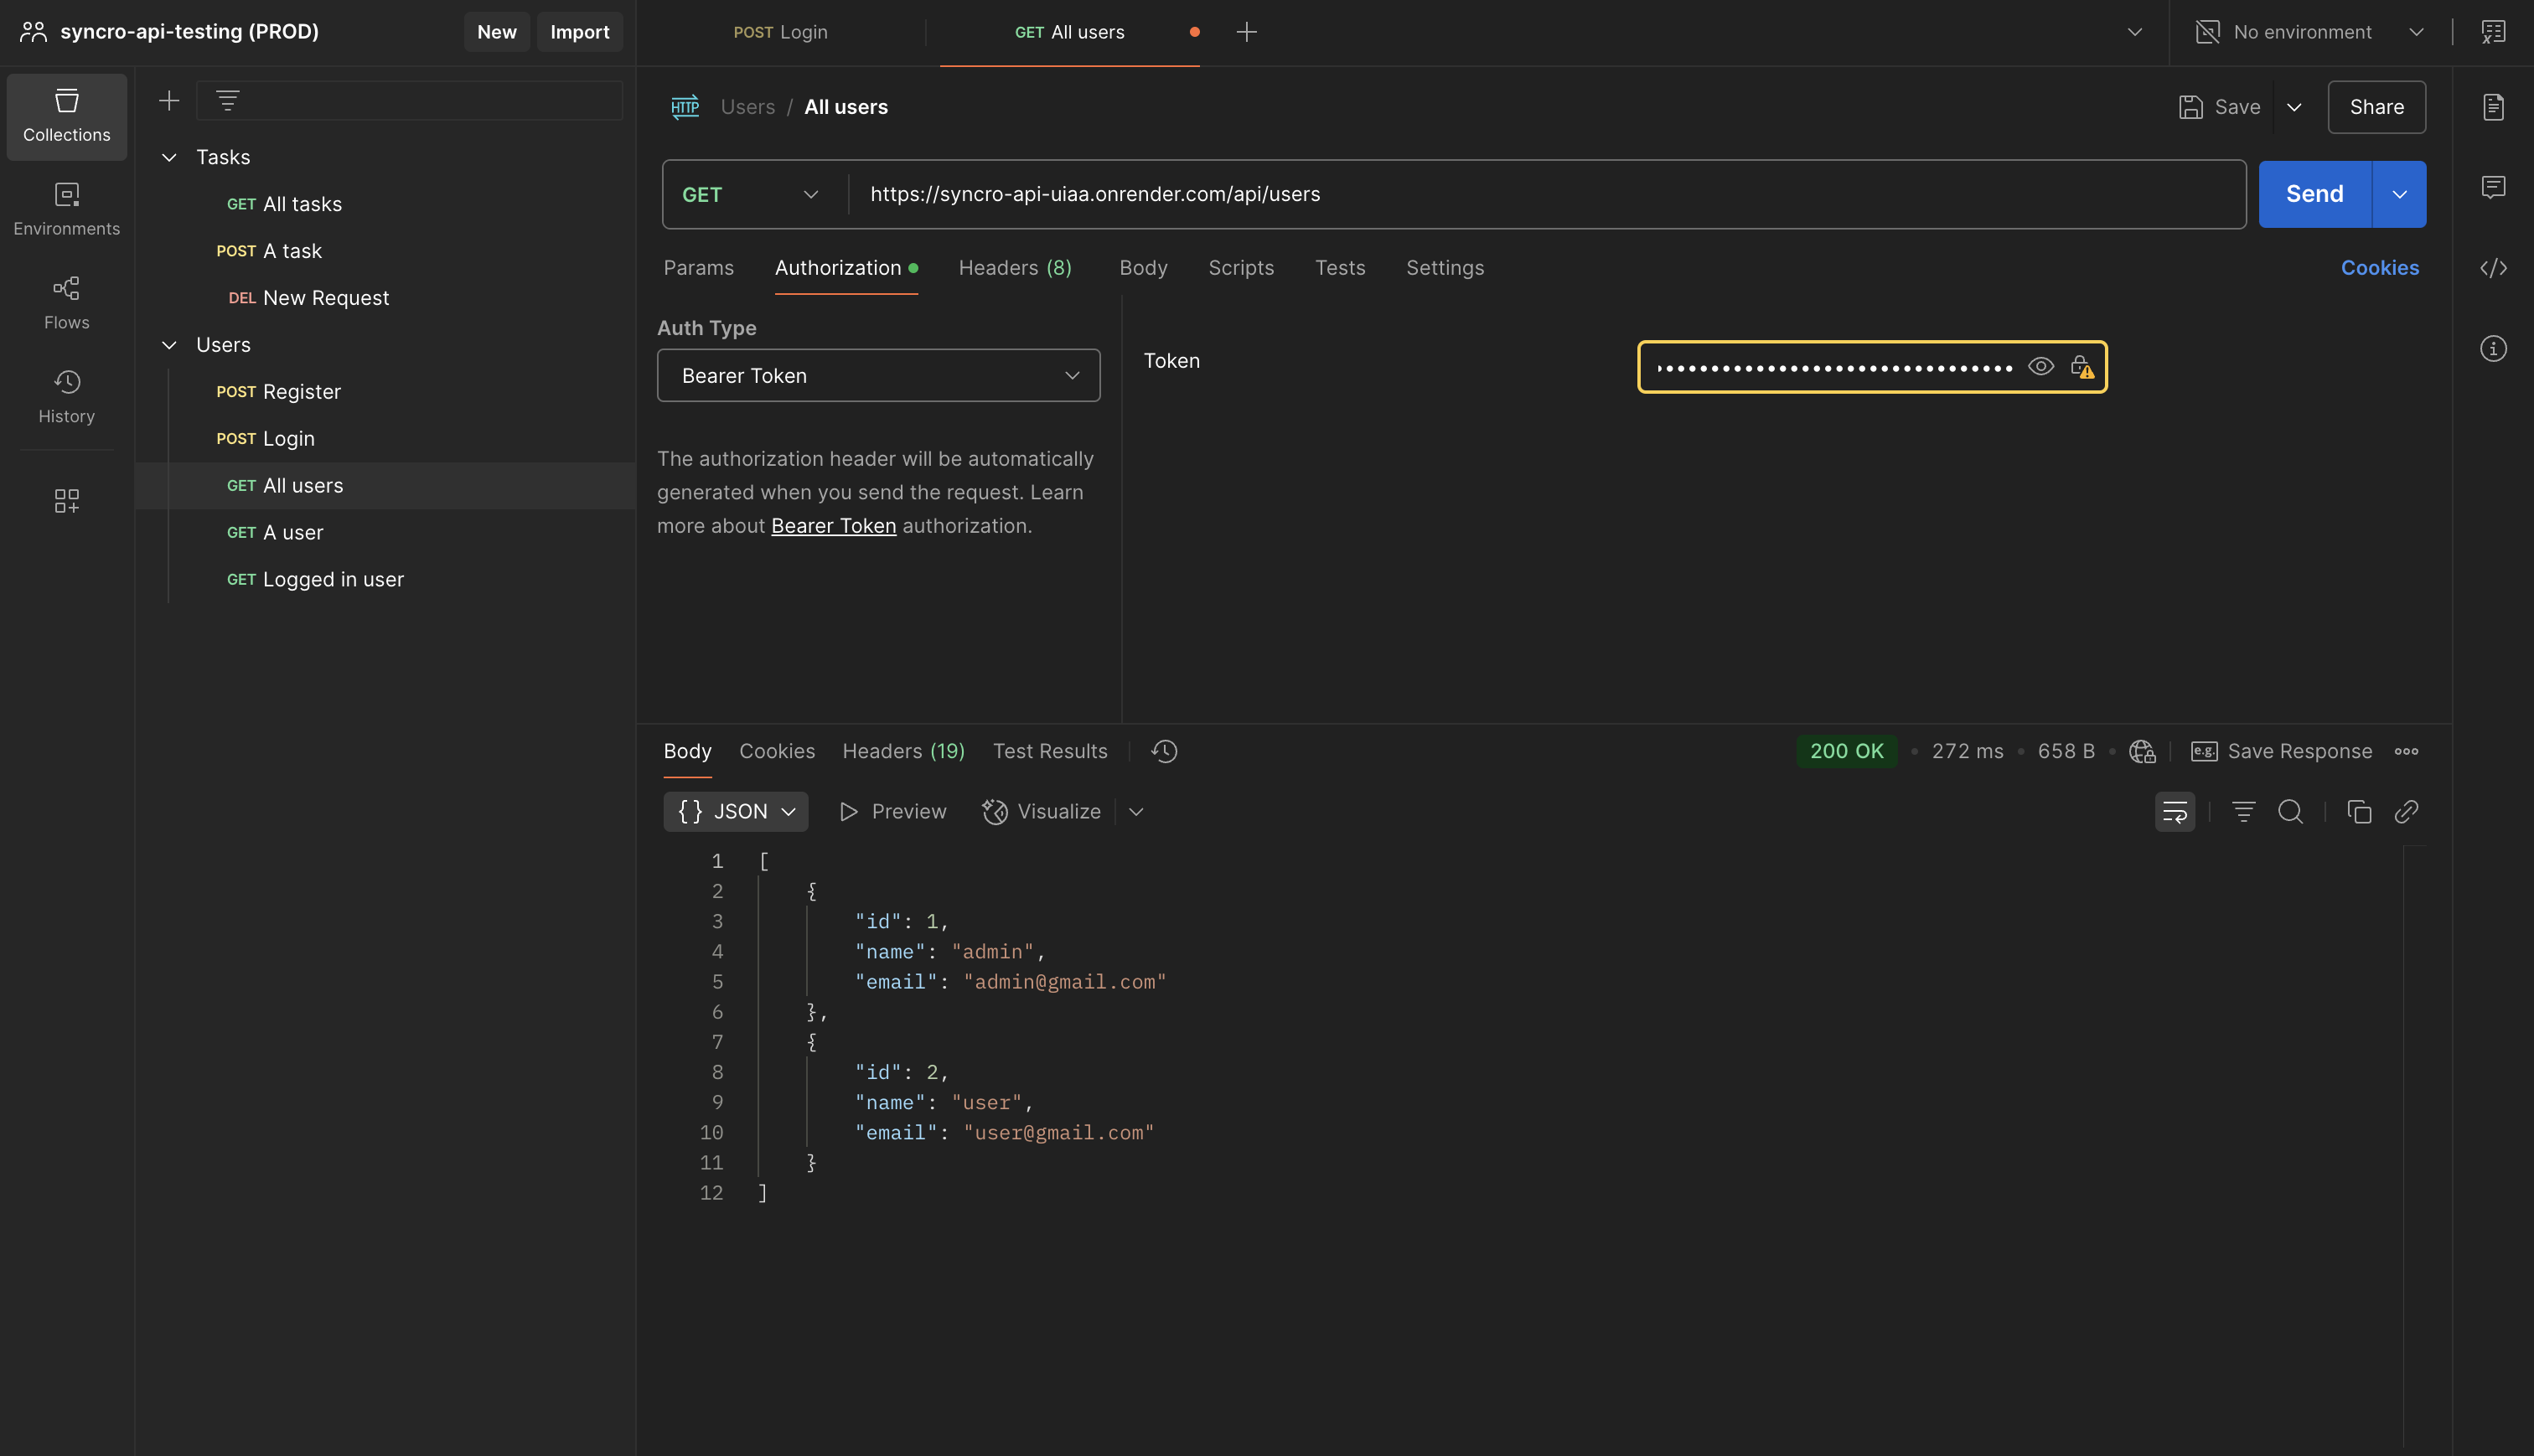Click the request URL input field
Image resolution: width=2534 pixels, height=1456 pixels.
coord(1547,194)
